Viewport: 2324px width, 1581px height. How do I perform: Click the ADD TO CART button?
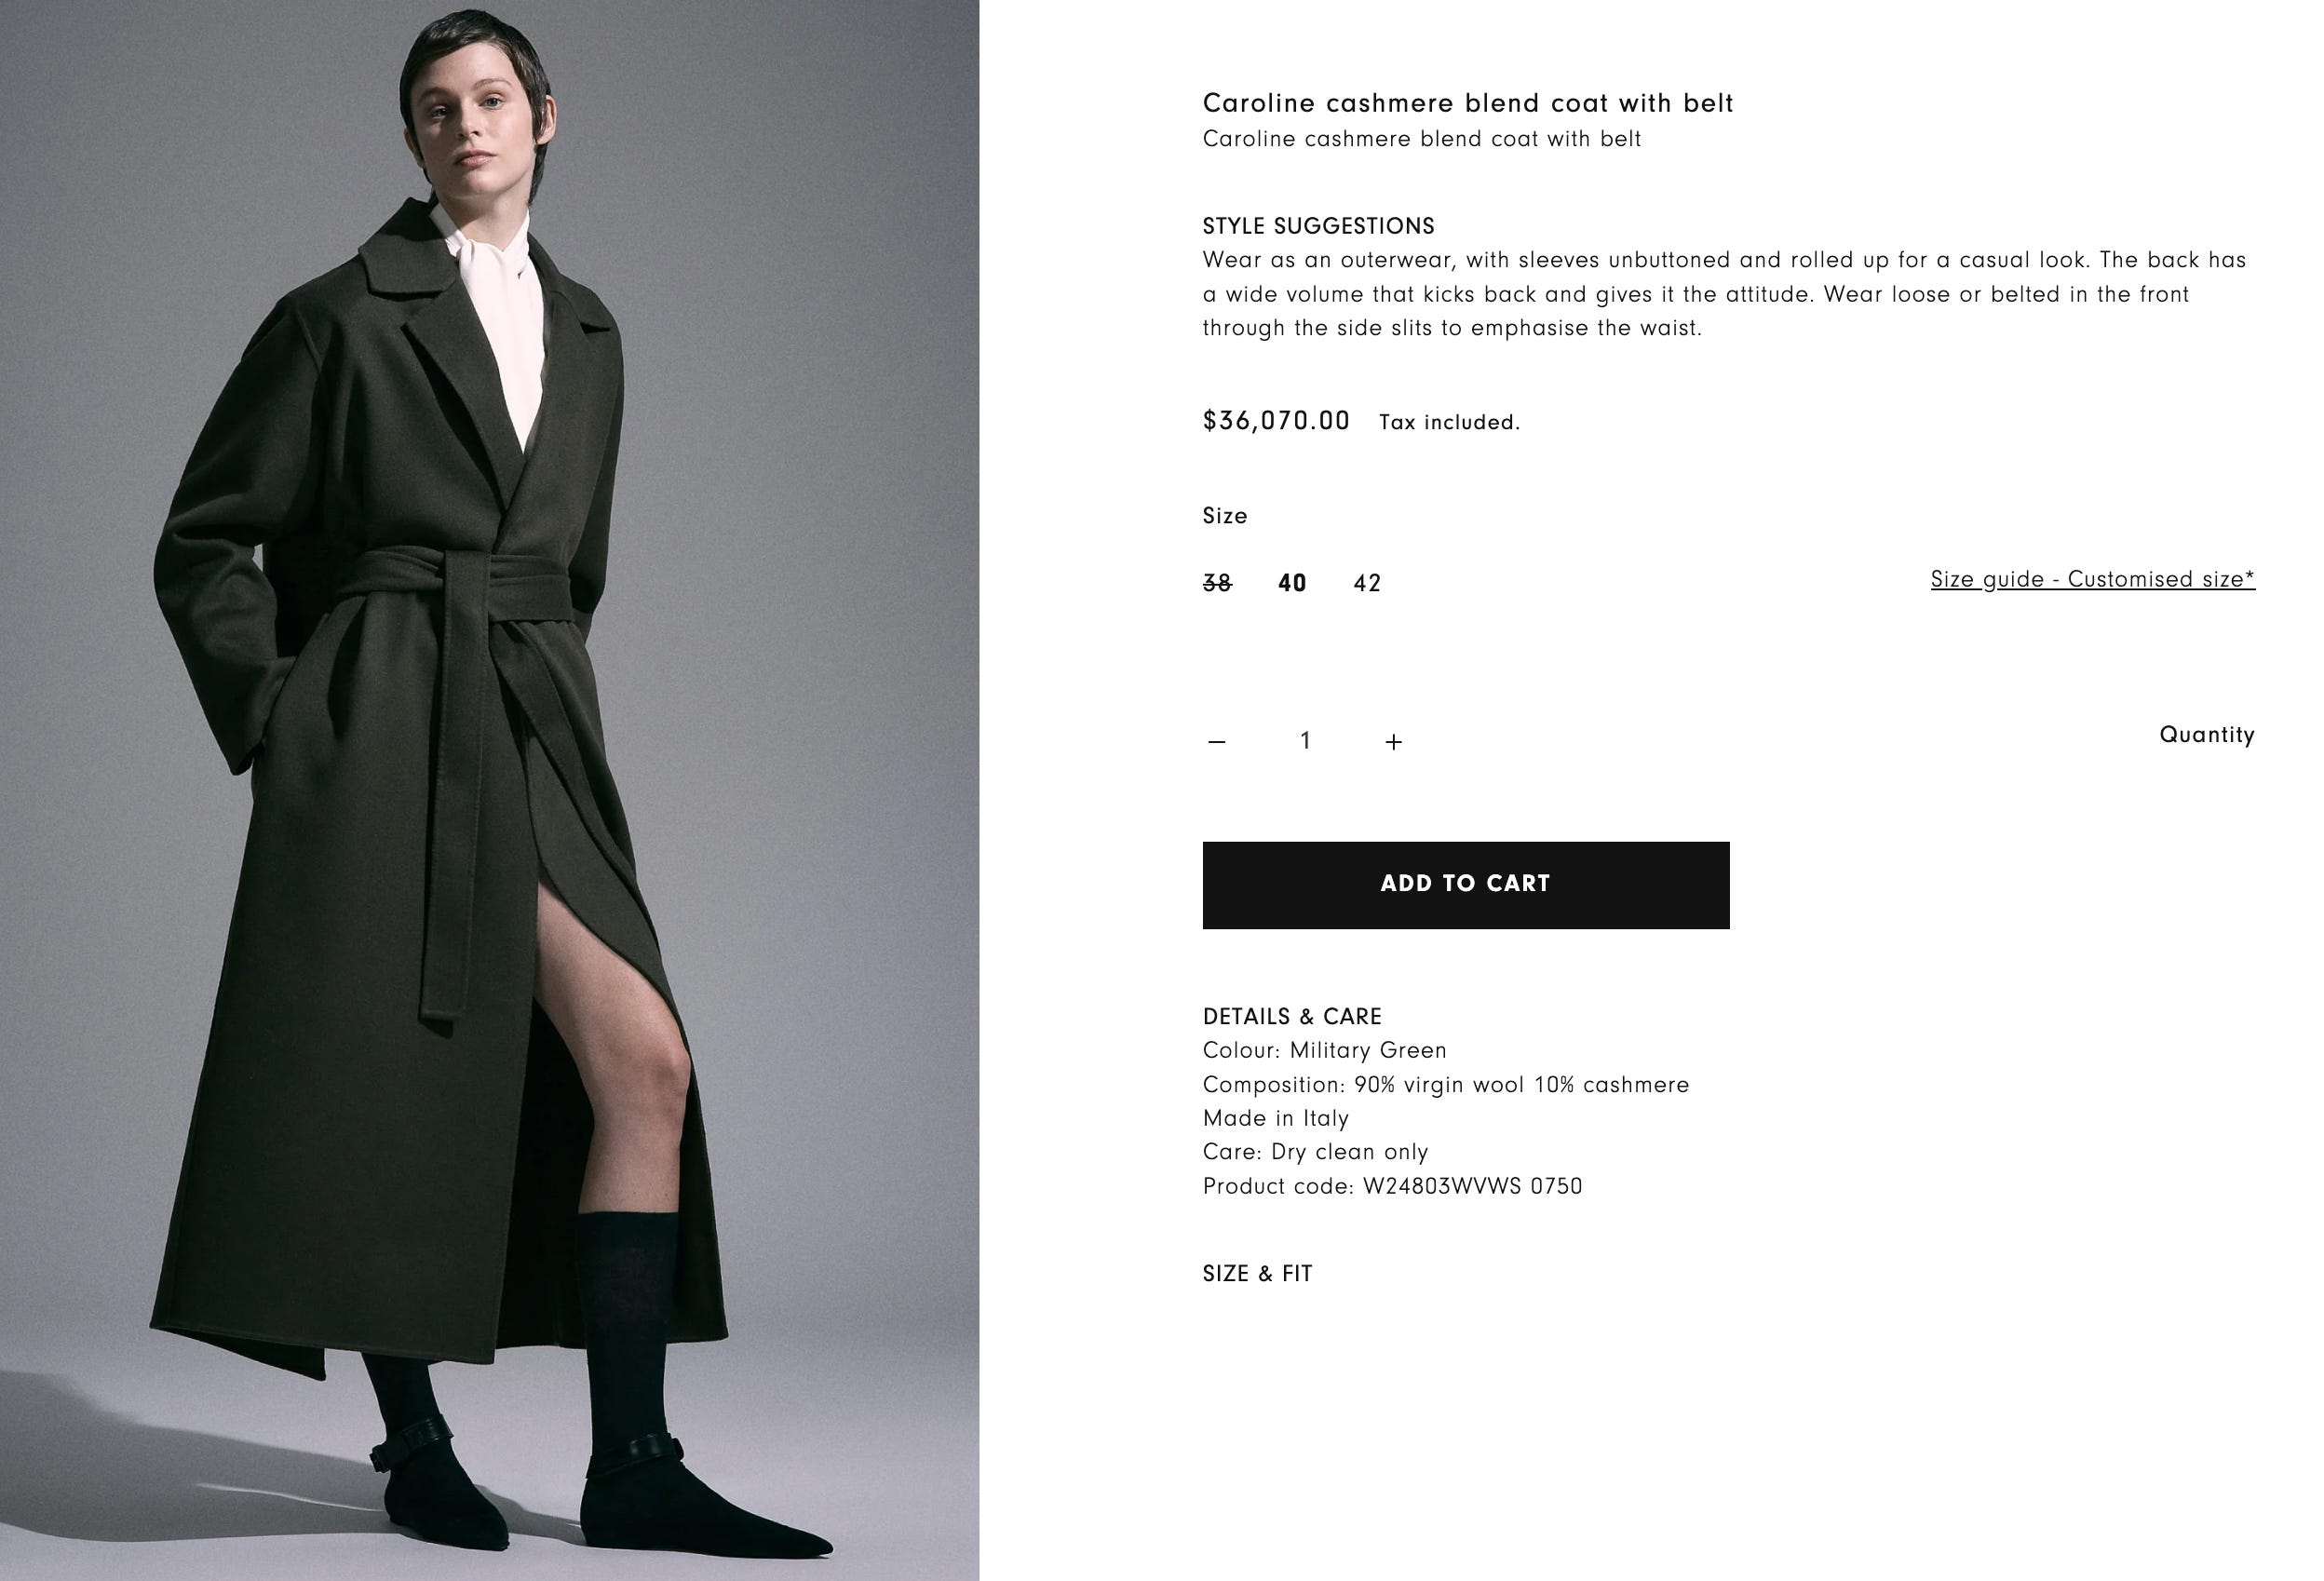click(x=1465, y=885)
